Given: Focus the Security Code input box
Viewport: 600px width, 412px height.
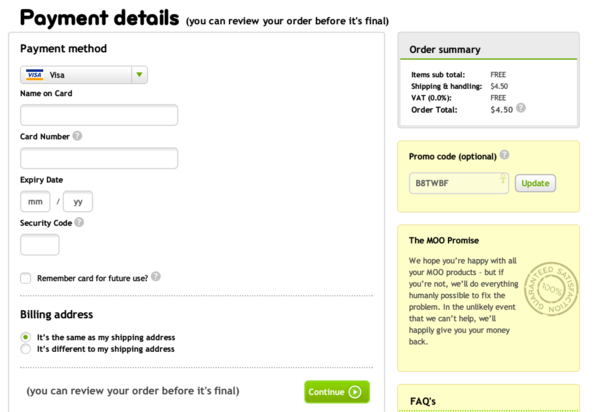Looking at the screenshot, I should (40, 244).
